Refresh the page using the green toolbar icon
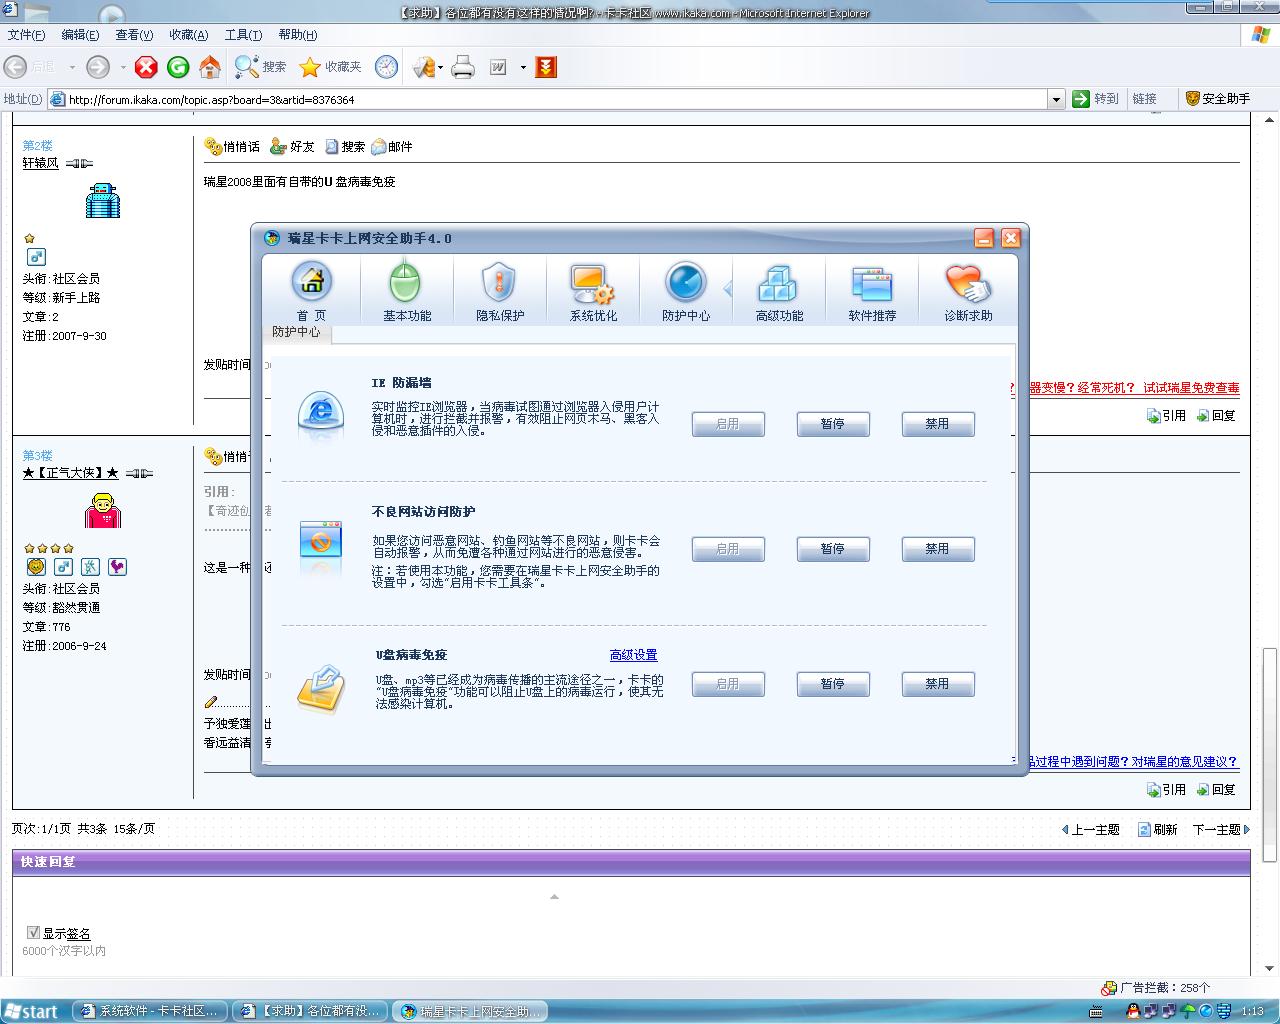This screenshot has width=1280, height=1024. [178, 67]
